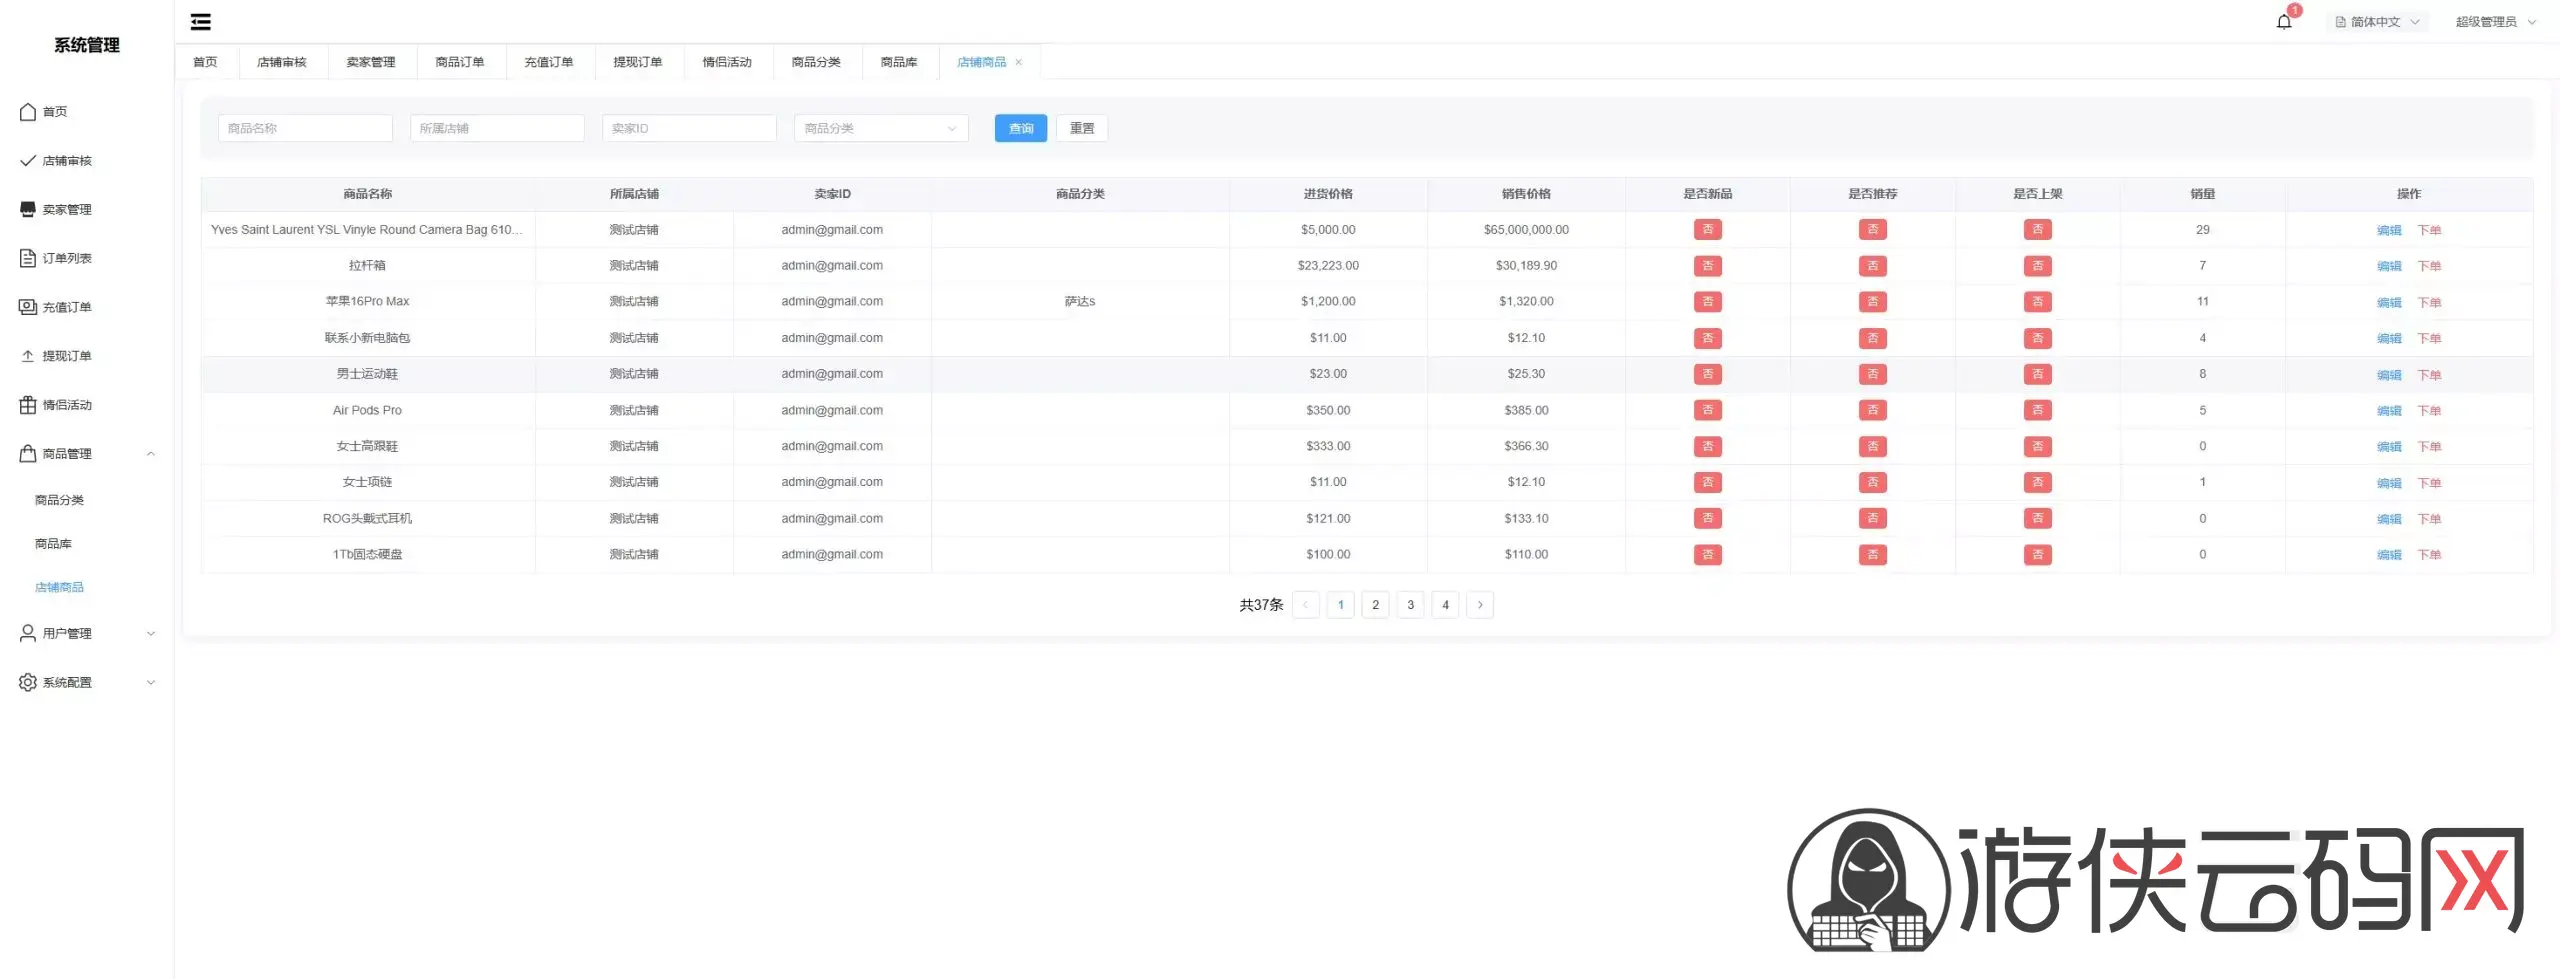Toggle 是否推荐 tag for 苹果16Pro Max row
The width and height of the screenshot is (2560, 979).
(x=1872, y=302)
